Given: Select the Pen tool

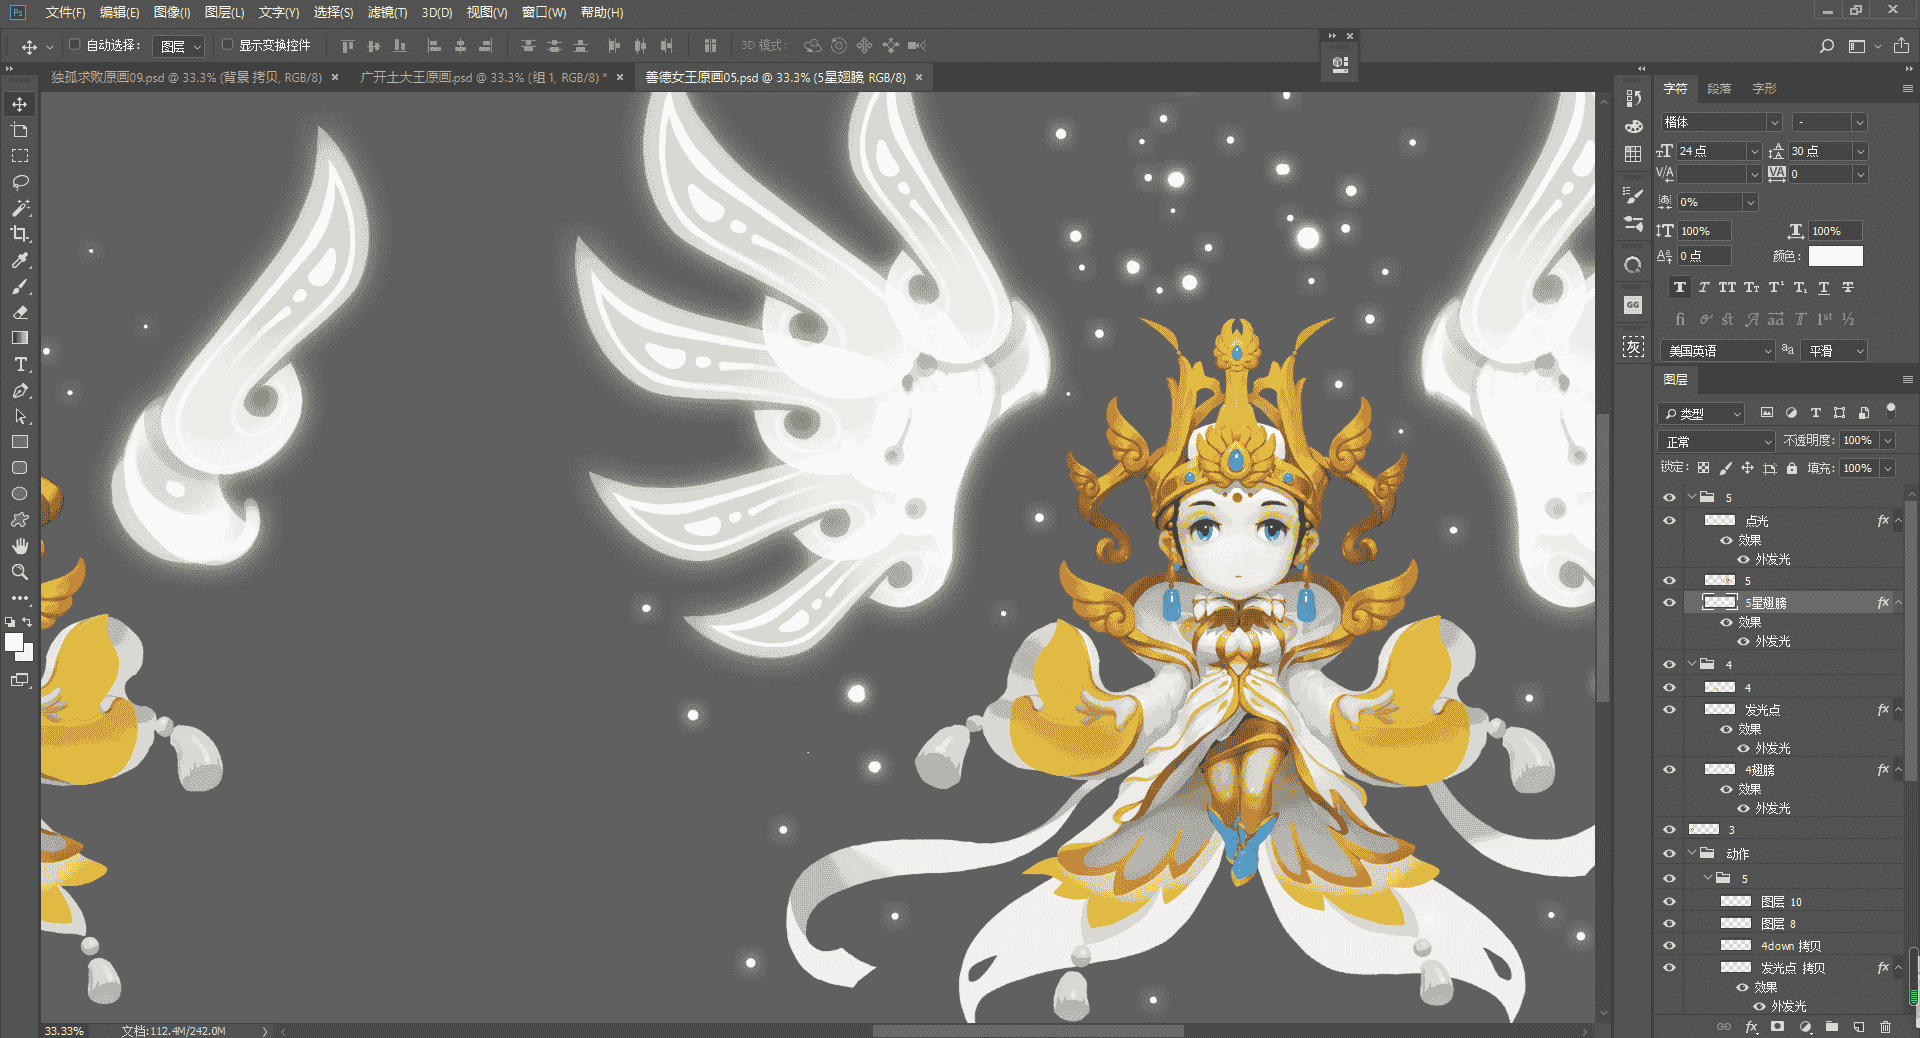Looking at the screenshot, I should click(20, 390).
